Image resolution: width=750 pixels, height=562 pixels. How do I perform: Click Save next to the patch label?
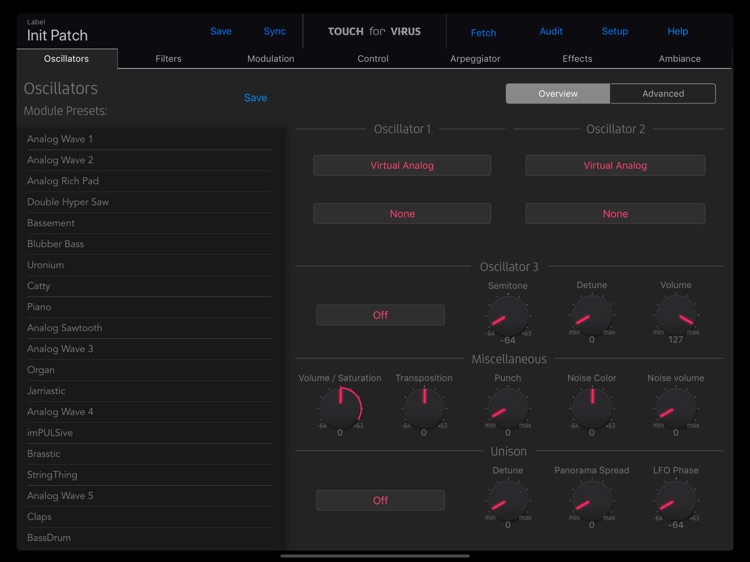(221, 32)
